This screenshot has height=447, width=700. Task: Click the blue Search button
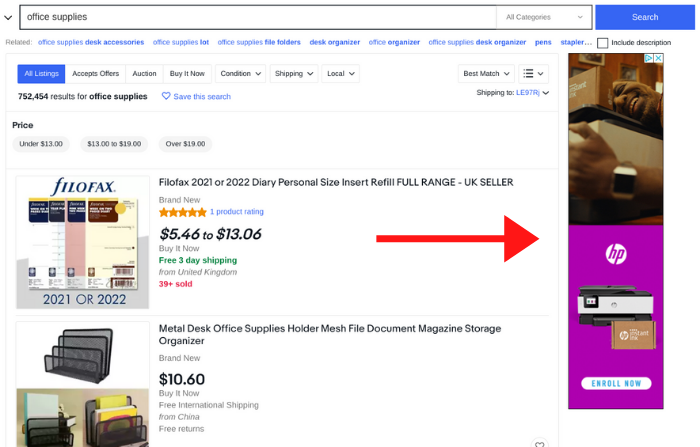click(x=645, y=17)
